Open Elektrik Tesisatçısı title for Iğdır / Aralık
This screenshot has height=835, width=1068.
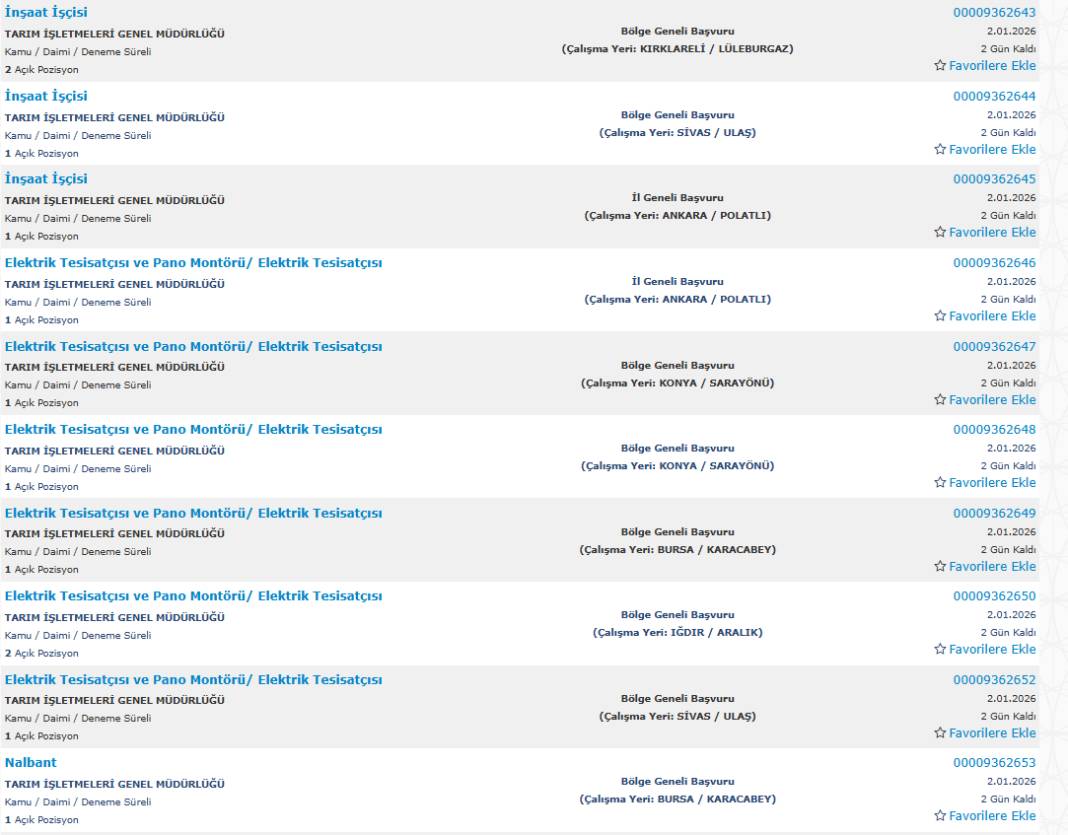tap(193, 596)
